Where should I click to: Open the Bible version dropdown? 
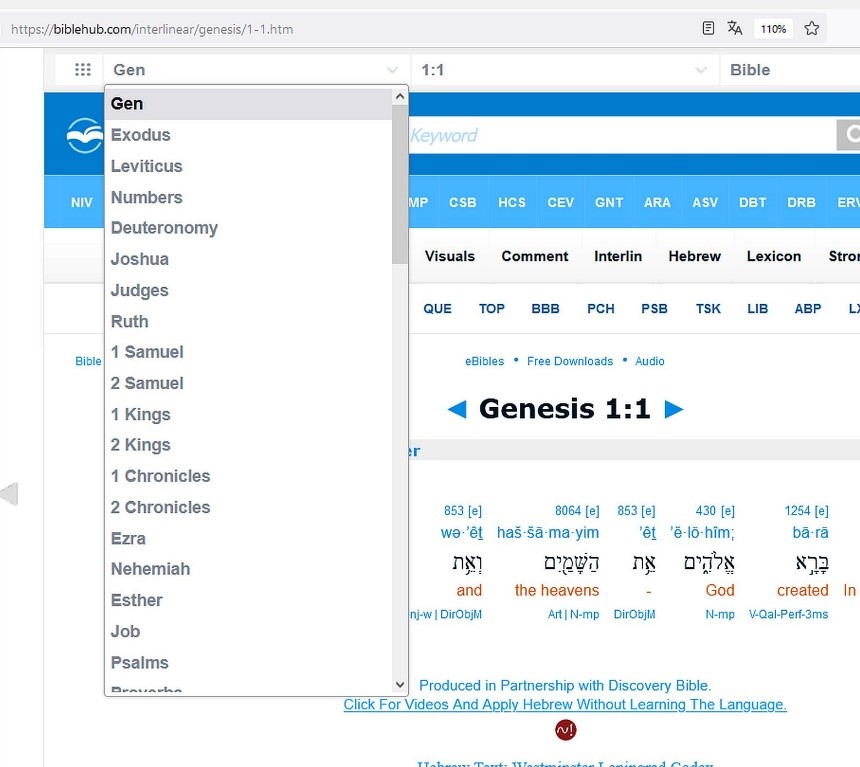790,70
